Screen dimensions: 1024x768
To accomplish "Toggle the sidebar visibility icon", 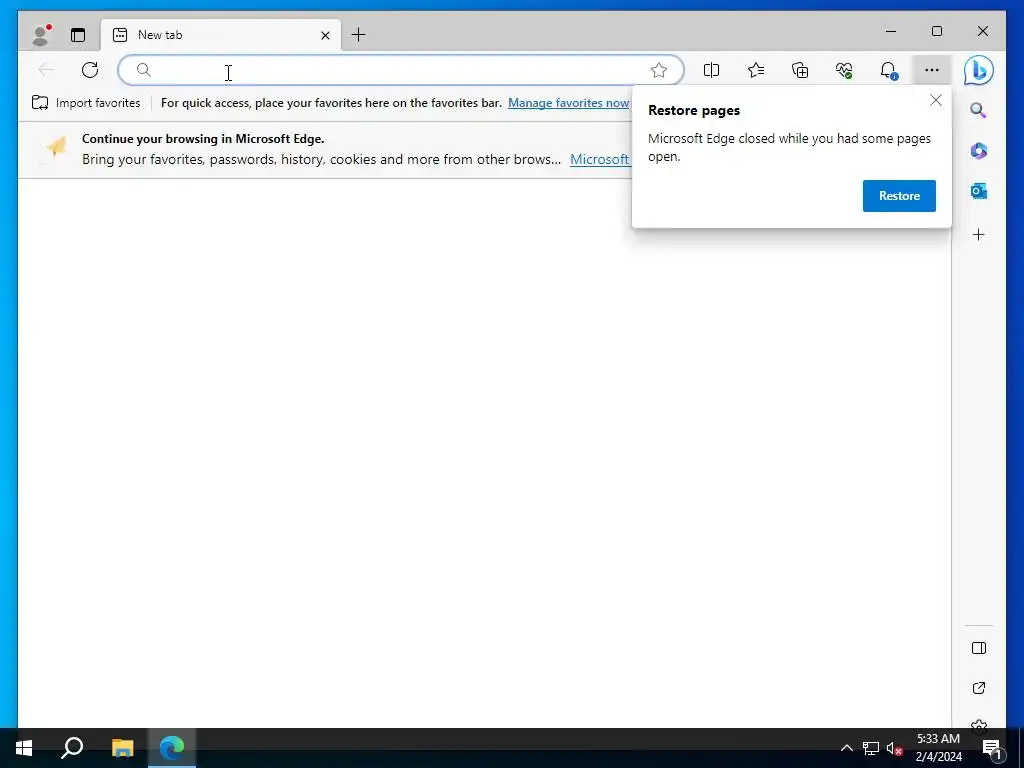I will 978,648.
